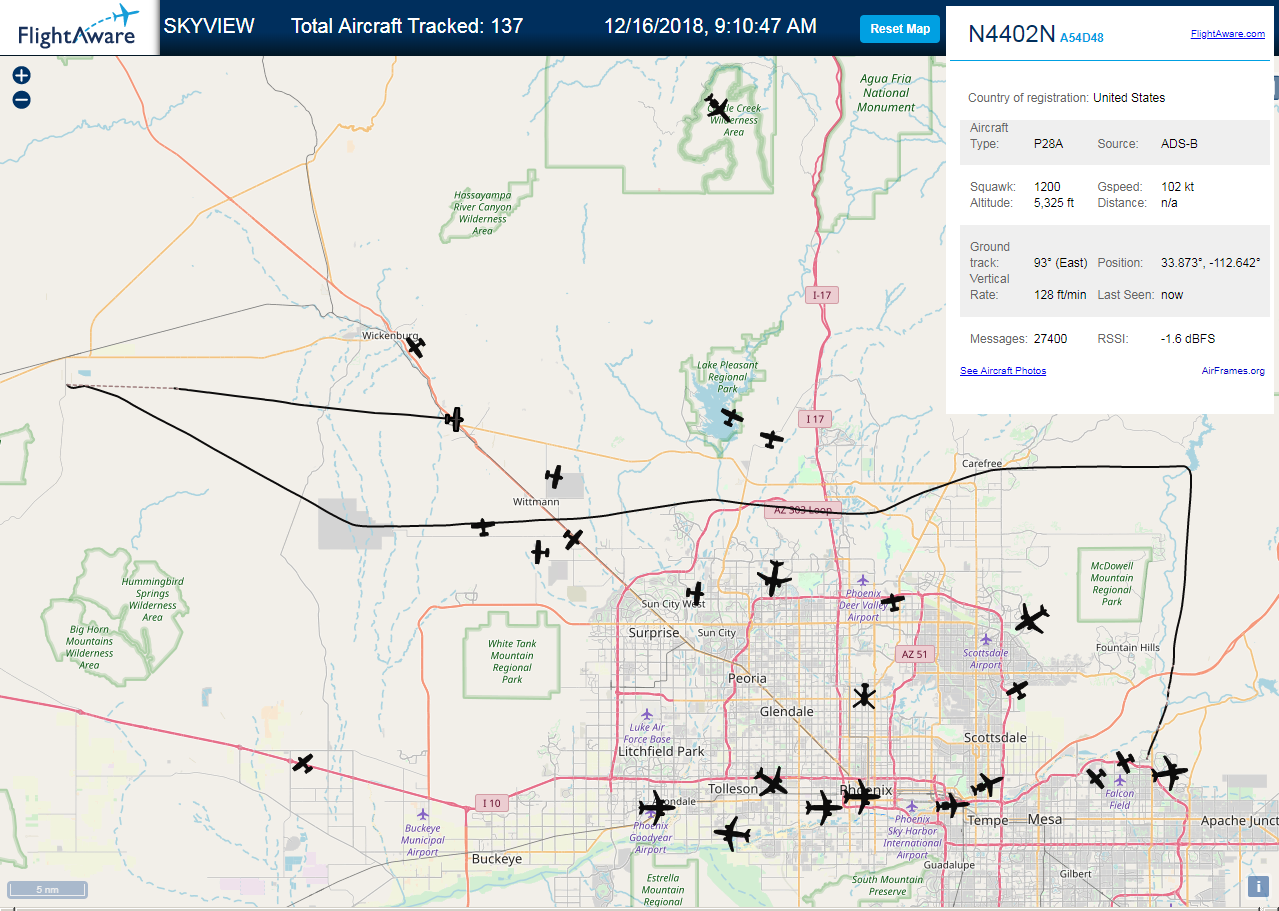Click the Total Aircraft Tracked: 137 text
Image resolution: width=1279 pixels, height=911 pixels.
(x=407, y=26)
